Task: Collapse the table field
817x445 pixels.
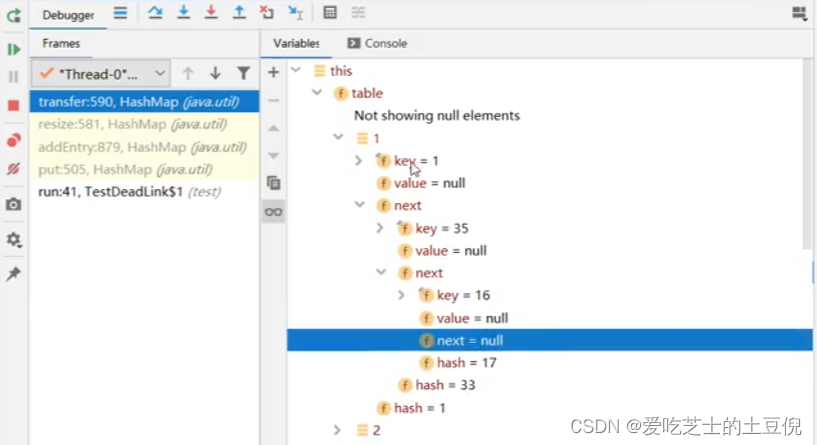Action: tap(317, 92)
